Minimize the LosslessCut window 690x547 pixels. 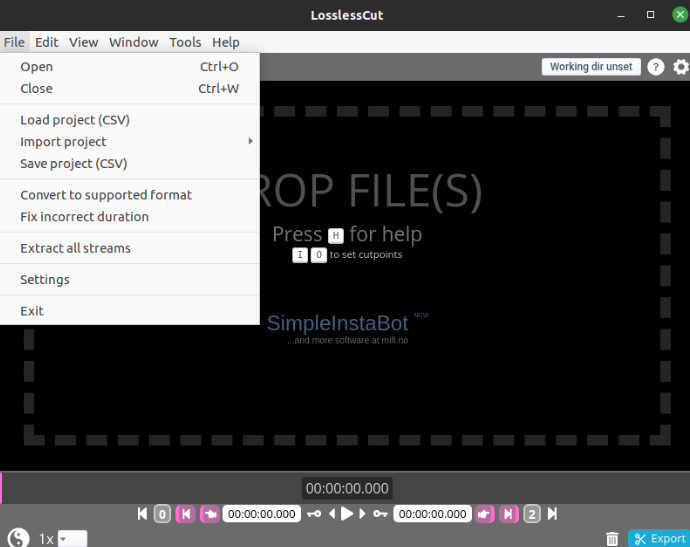621,15
